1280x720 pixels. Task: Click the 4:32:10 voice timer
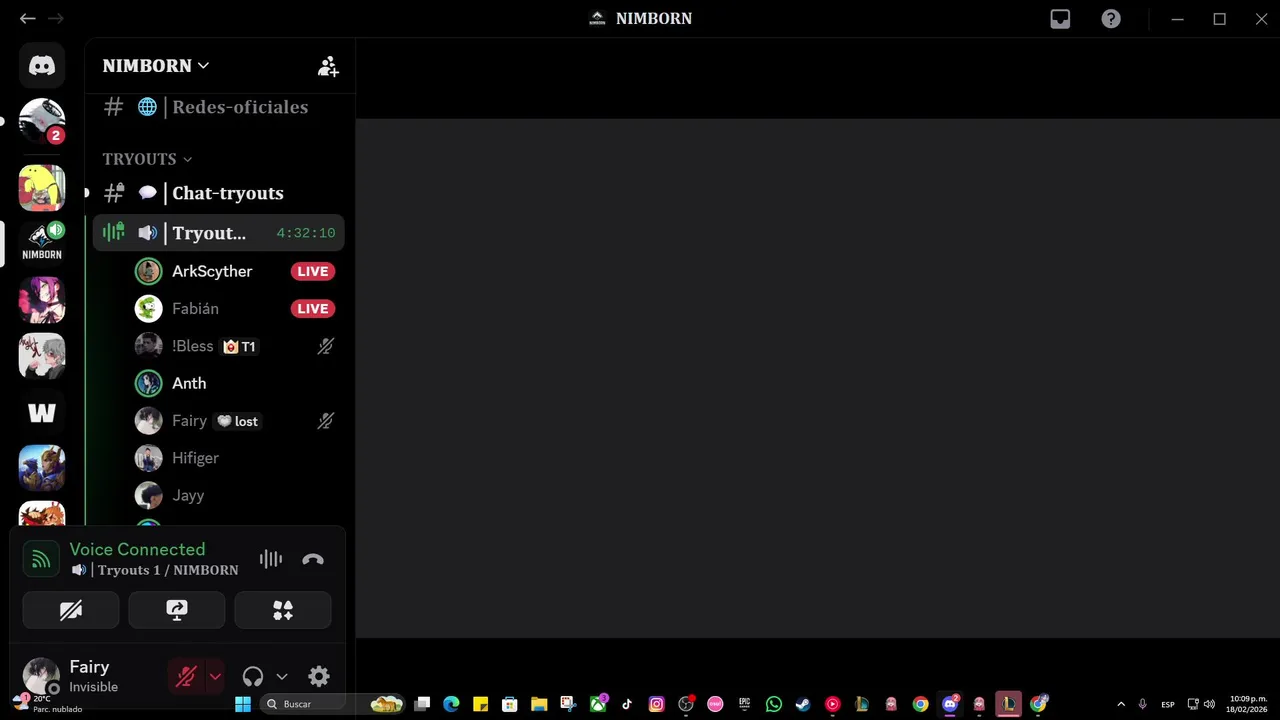306,233
